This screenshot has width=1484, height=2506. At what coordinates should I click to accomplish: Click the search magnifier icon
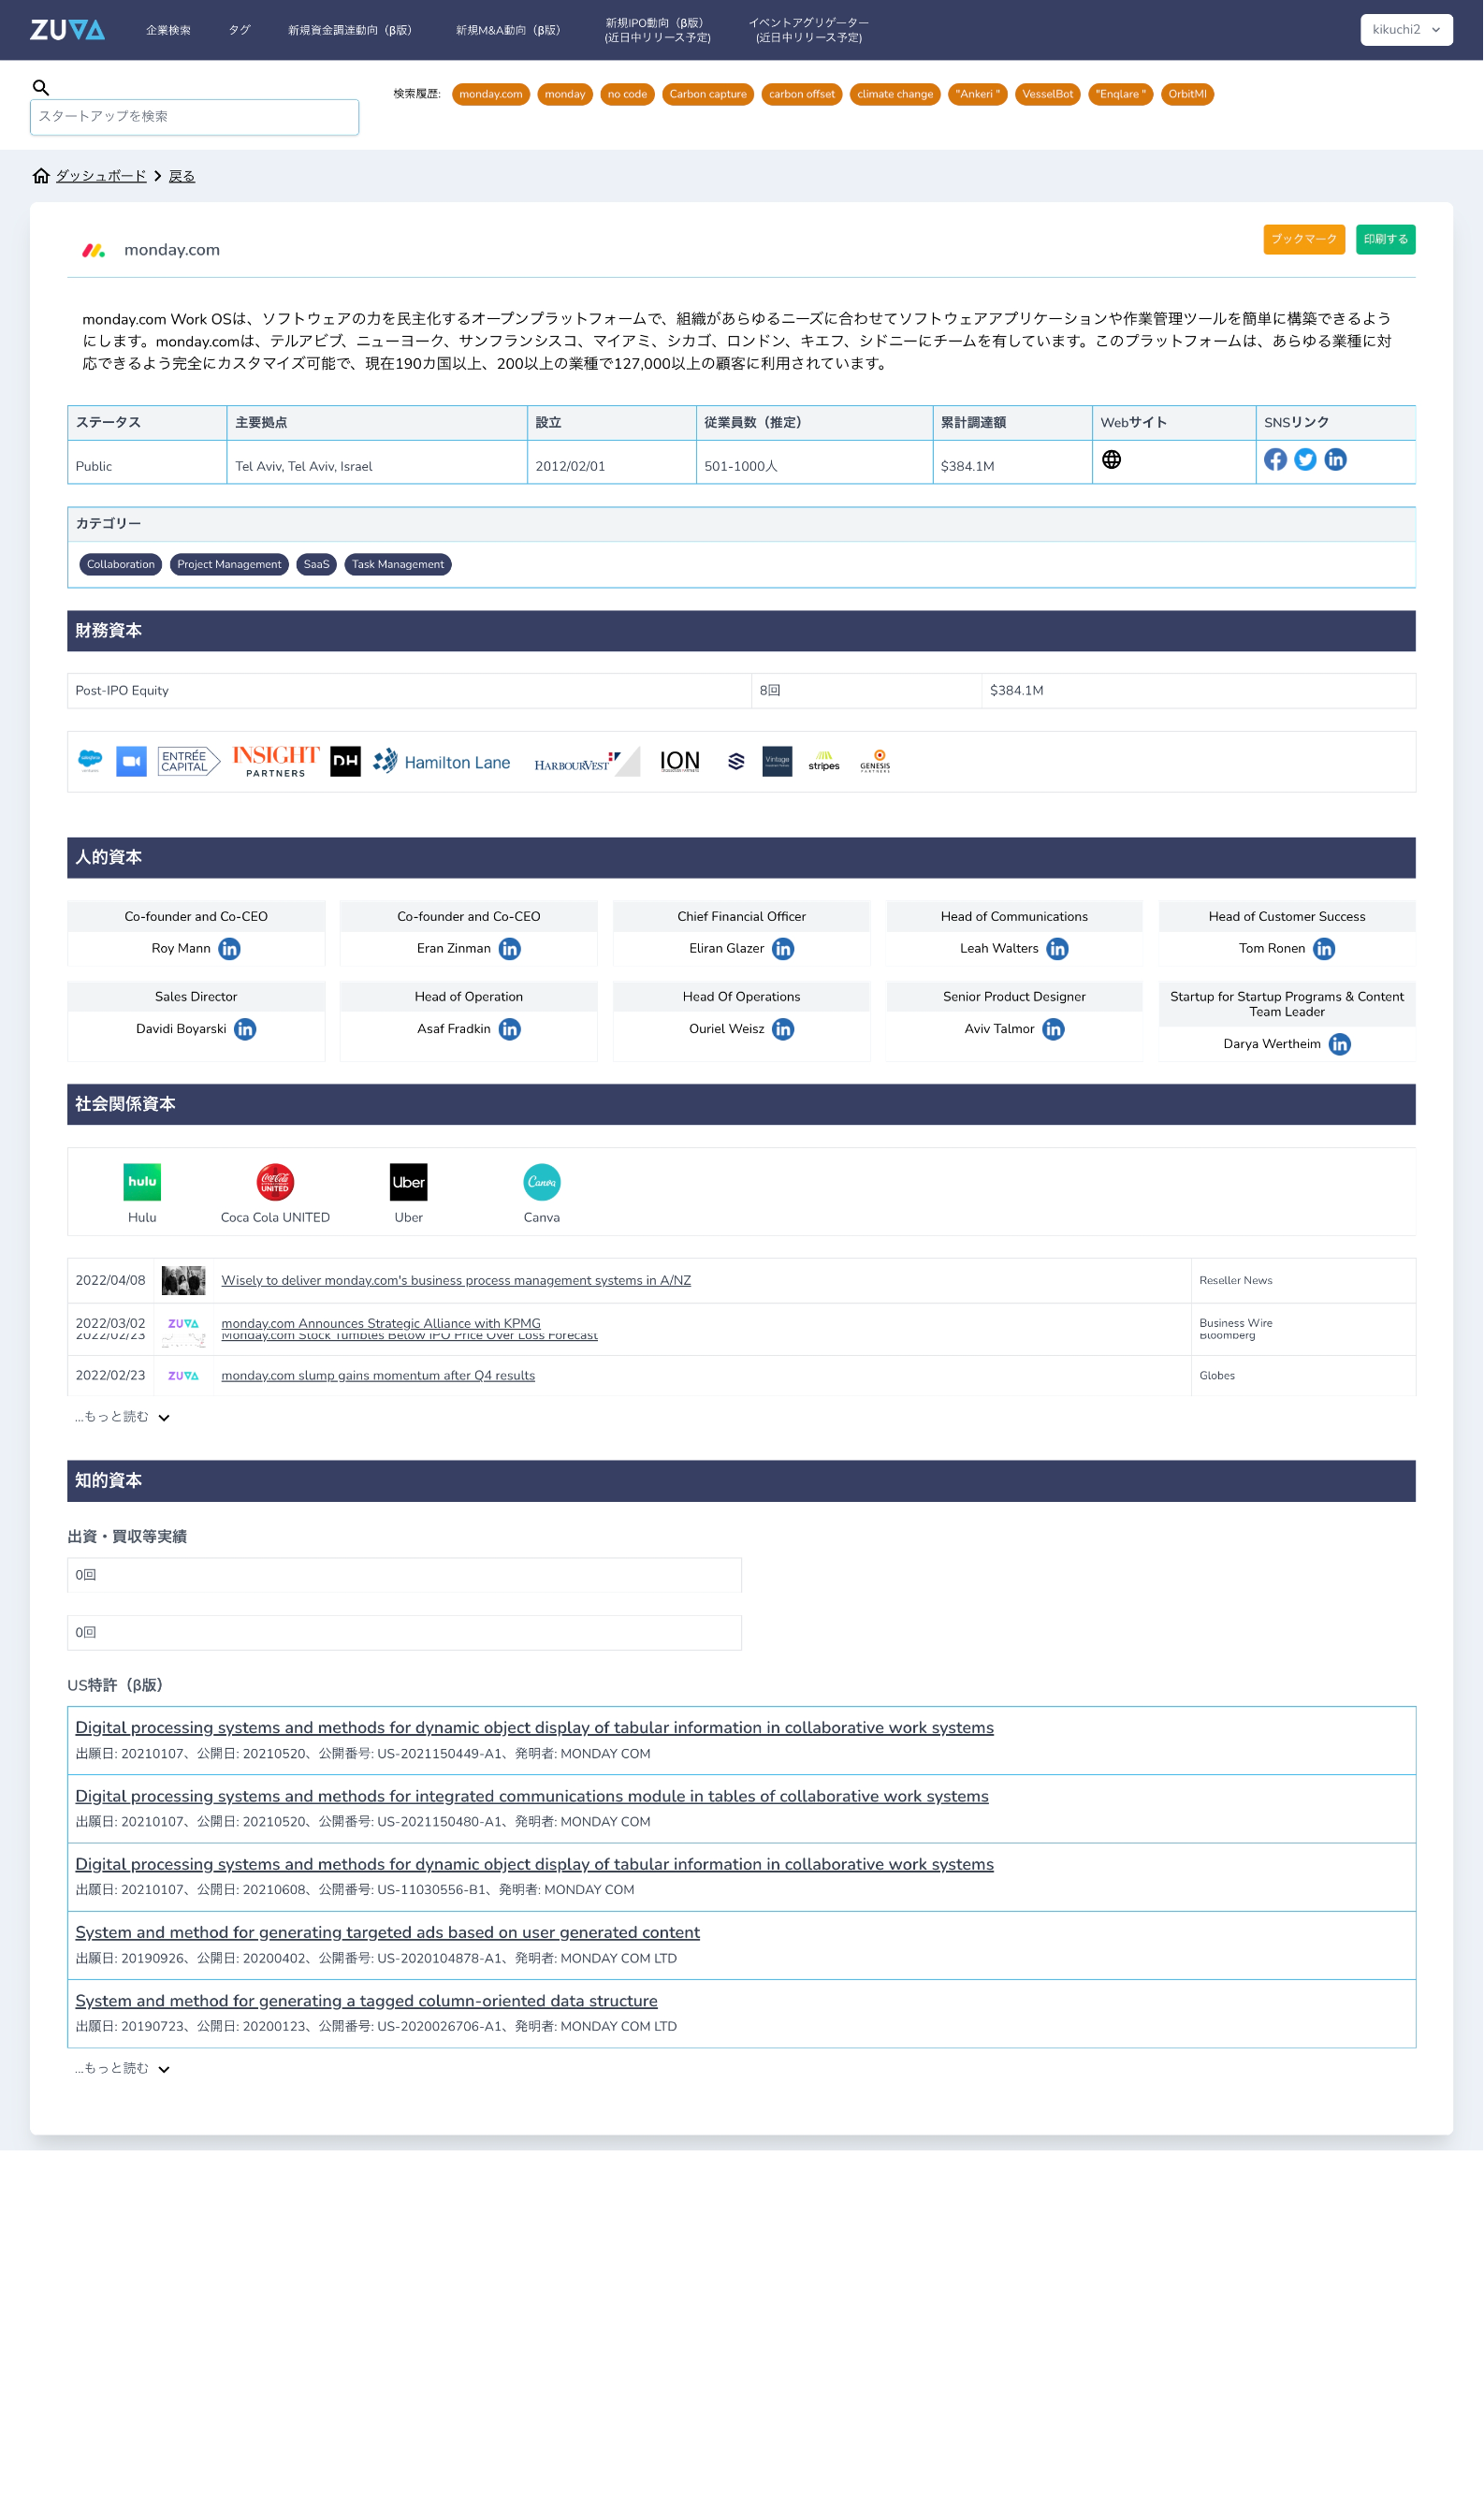point(41,88)
